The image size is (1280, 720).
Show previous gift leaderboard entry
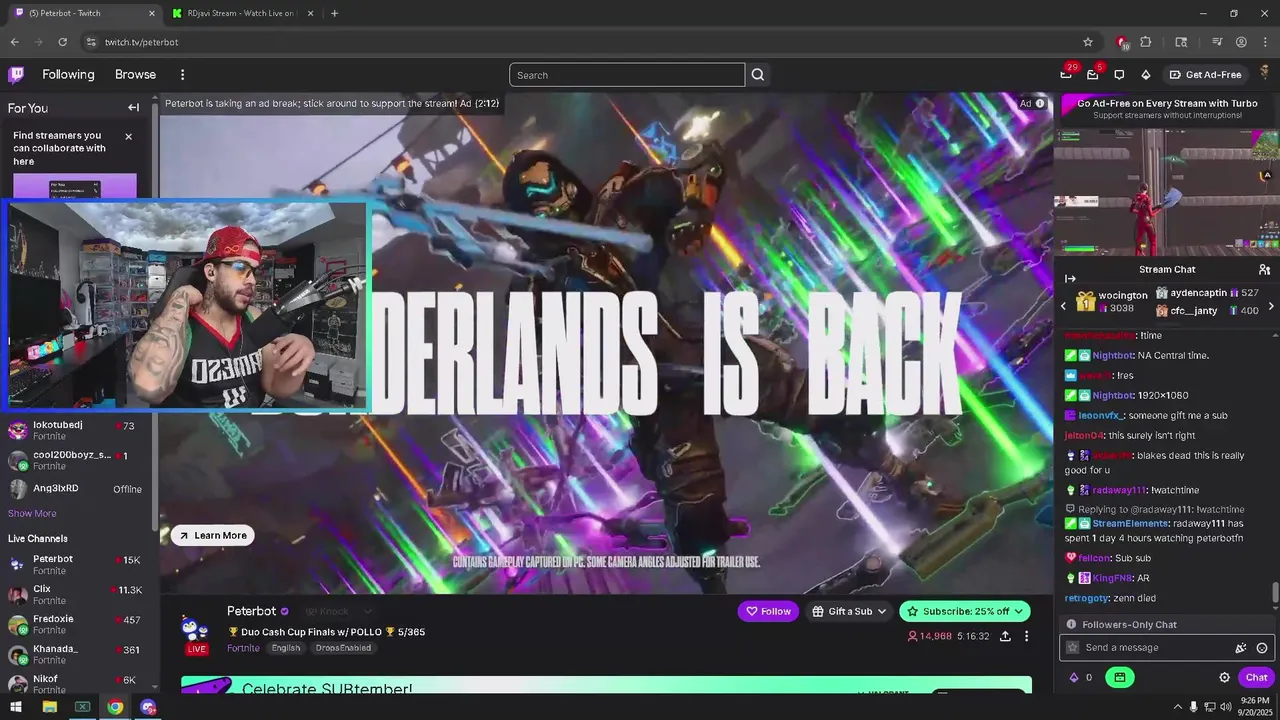click(x=1063, y=306)
